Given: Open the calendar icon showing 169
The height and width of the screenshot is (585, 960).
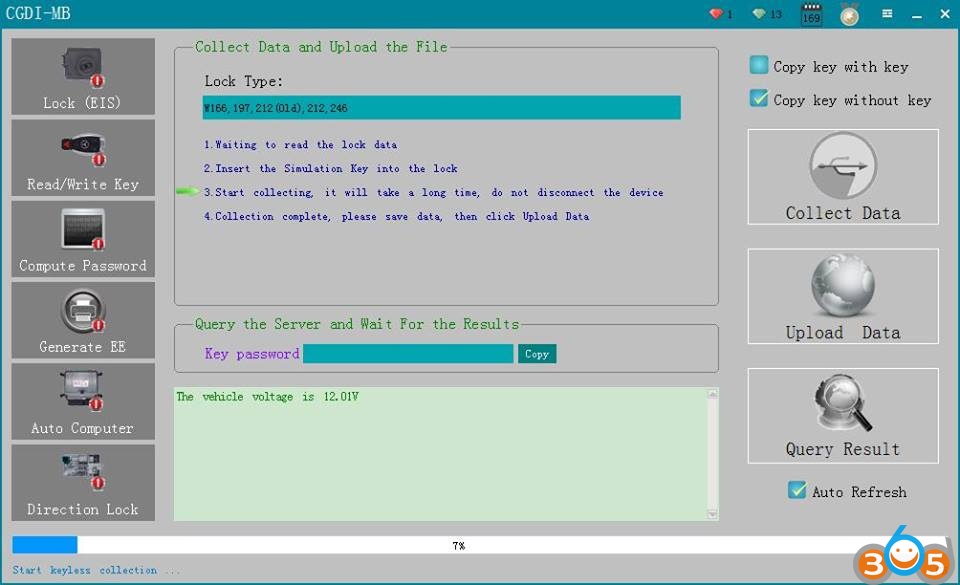Looking at the screenshot, I should (811, 15).
